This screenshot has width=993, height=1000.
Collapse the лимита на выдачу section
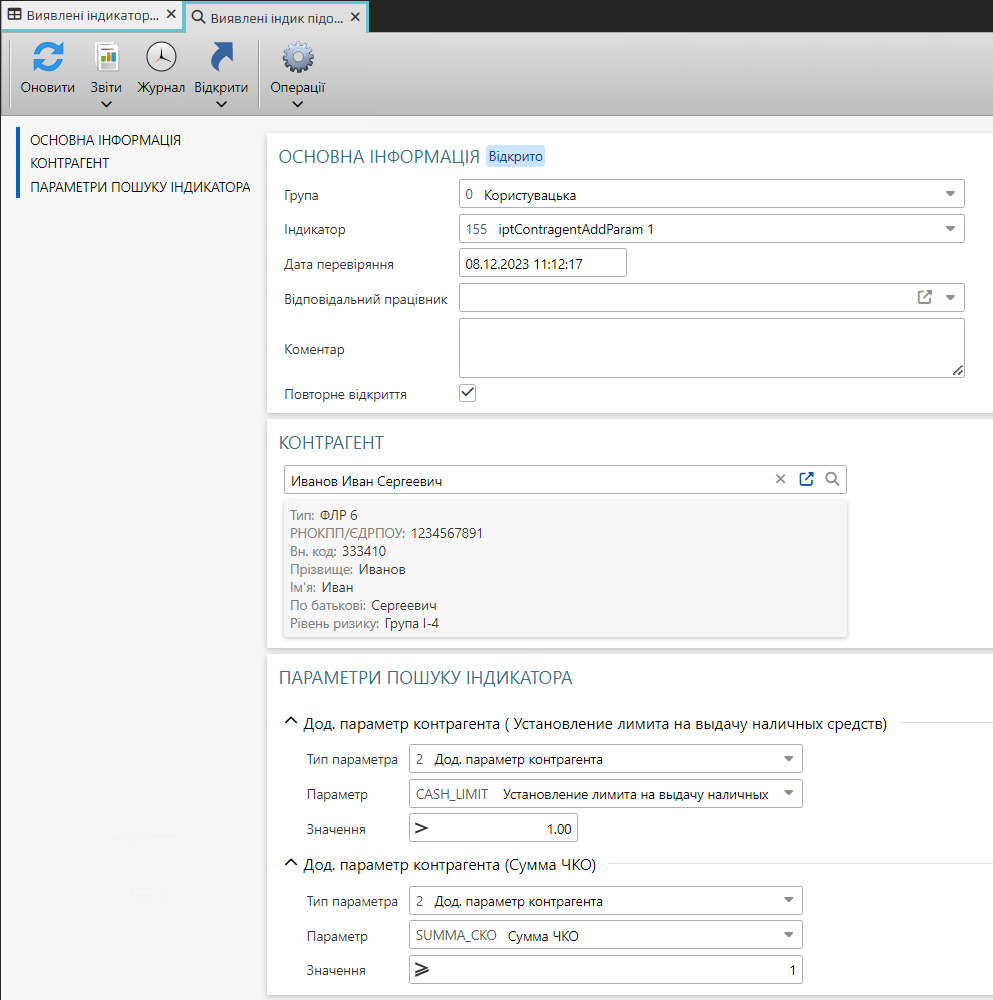pos(291,724)
